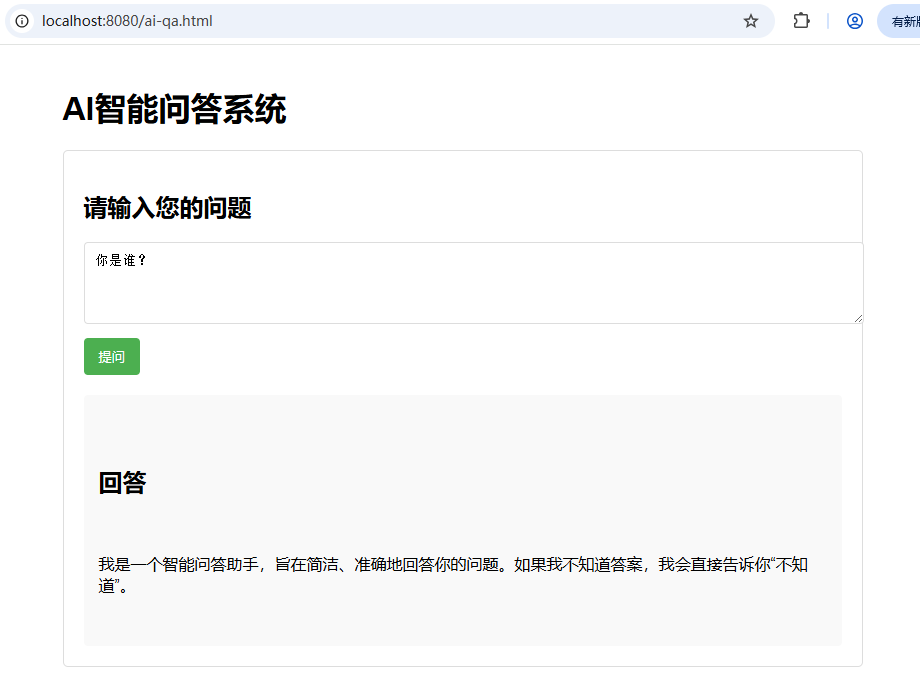Viewport: 920px width, 683px height.
Task: Click blank space right of 提问 button
Action: 500,357
